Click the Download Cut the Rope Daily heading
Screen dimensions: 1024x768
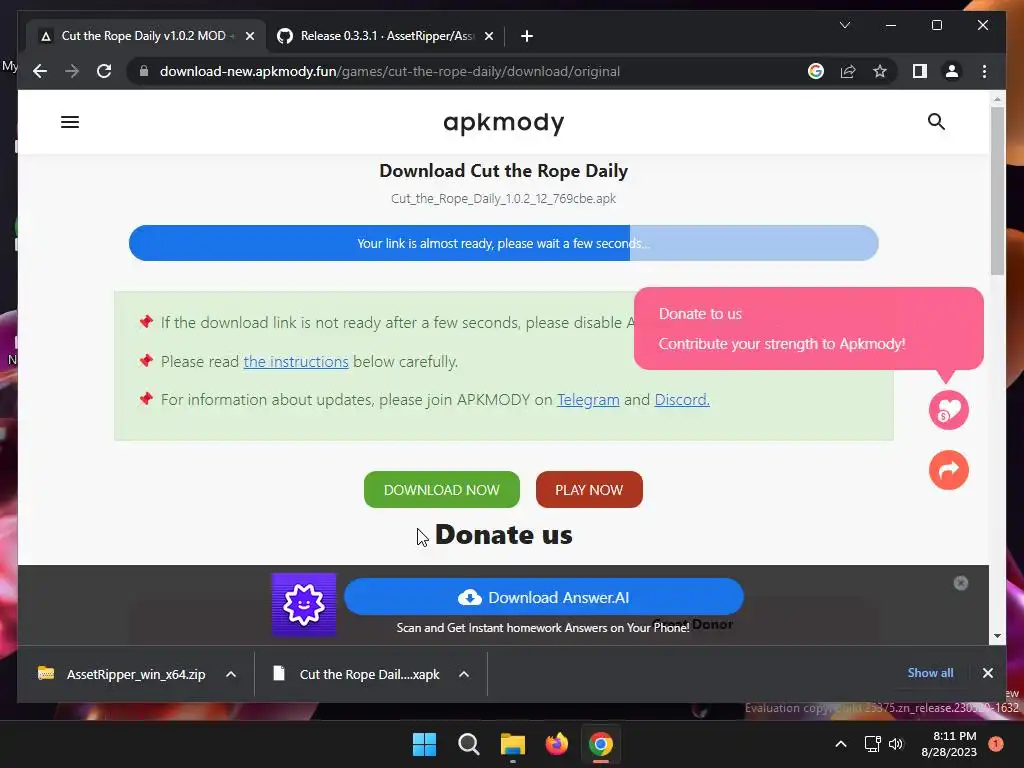point(504,170)
